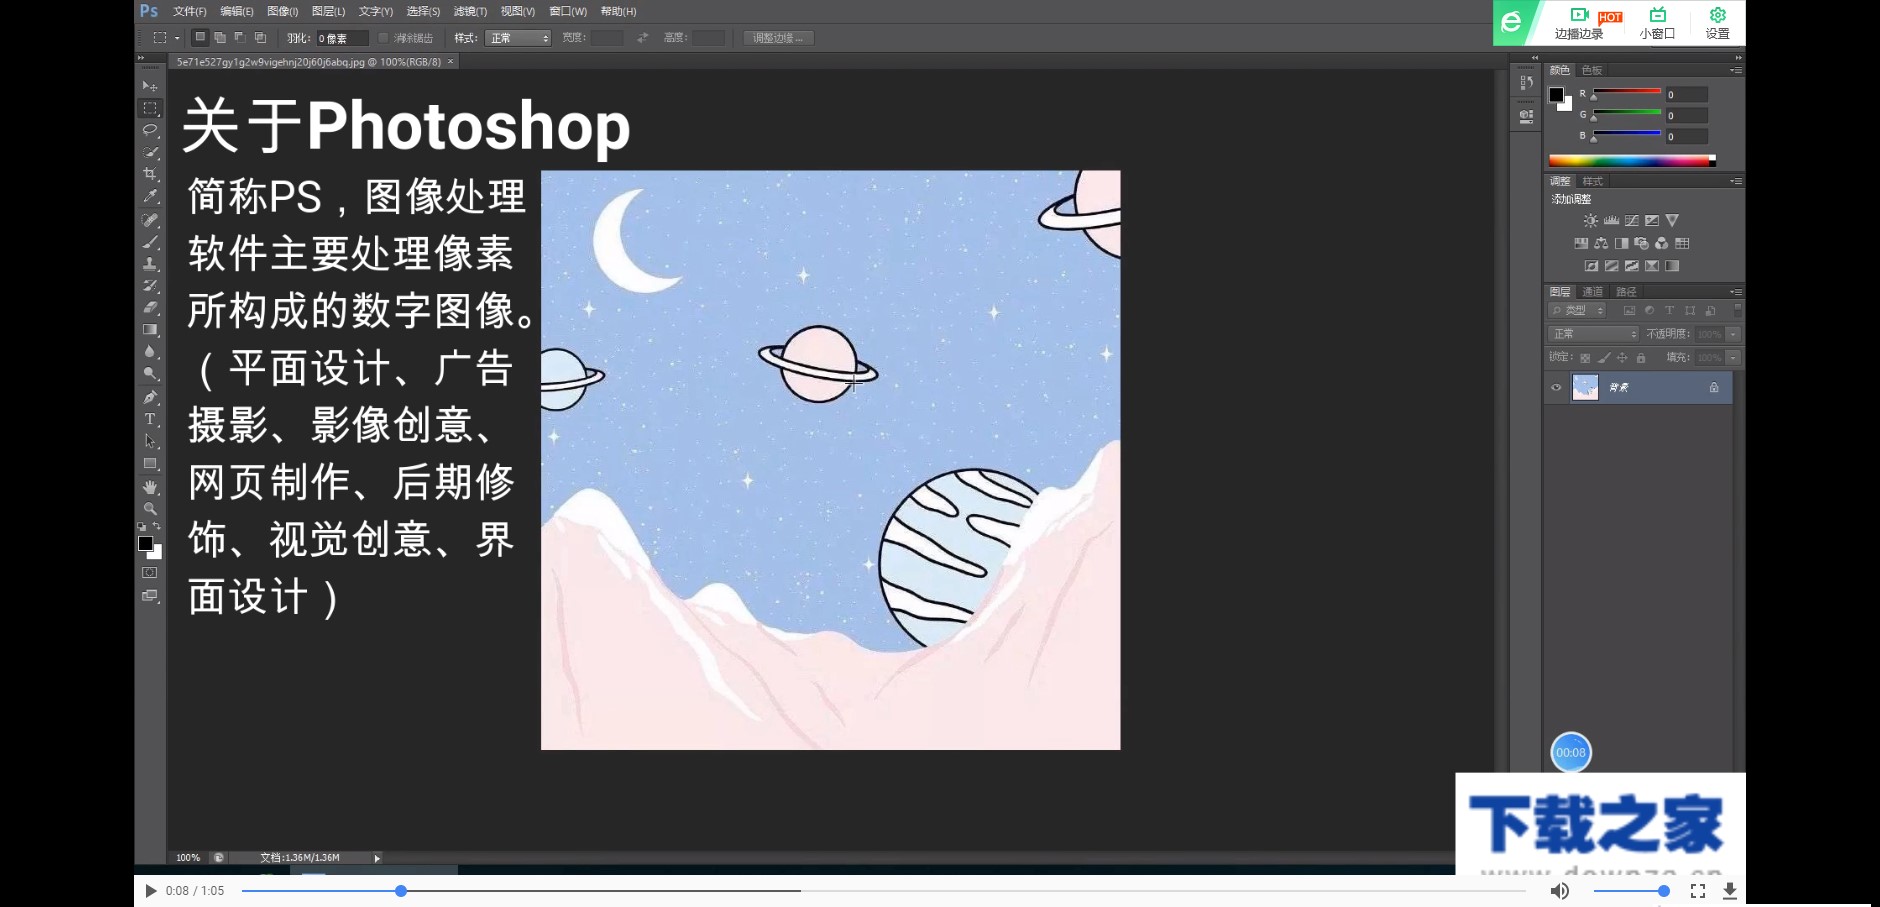This screenshot has width=1880, height=907.
Task: Toggle lock all padlock in Layers panel
Action: click(x=1641, y=358)
